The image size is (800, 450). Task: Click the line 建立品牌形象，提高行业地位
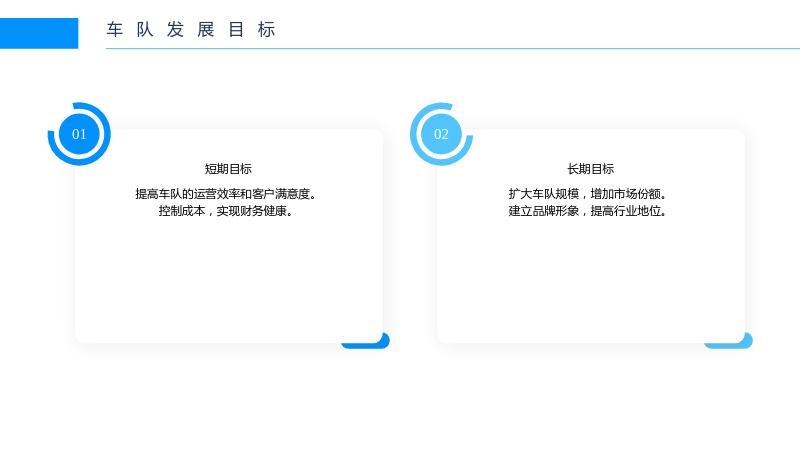coord(587,211)
